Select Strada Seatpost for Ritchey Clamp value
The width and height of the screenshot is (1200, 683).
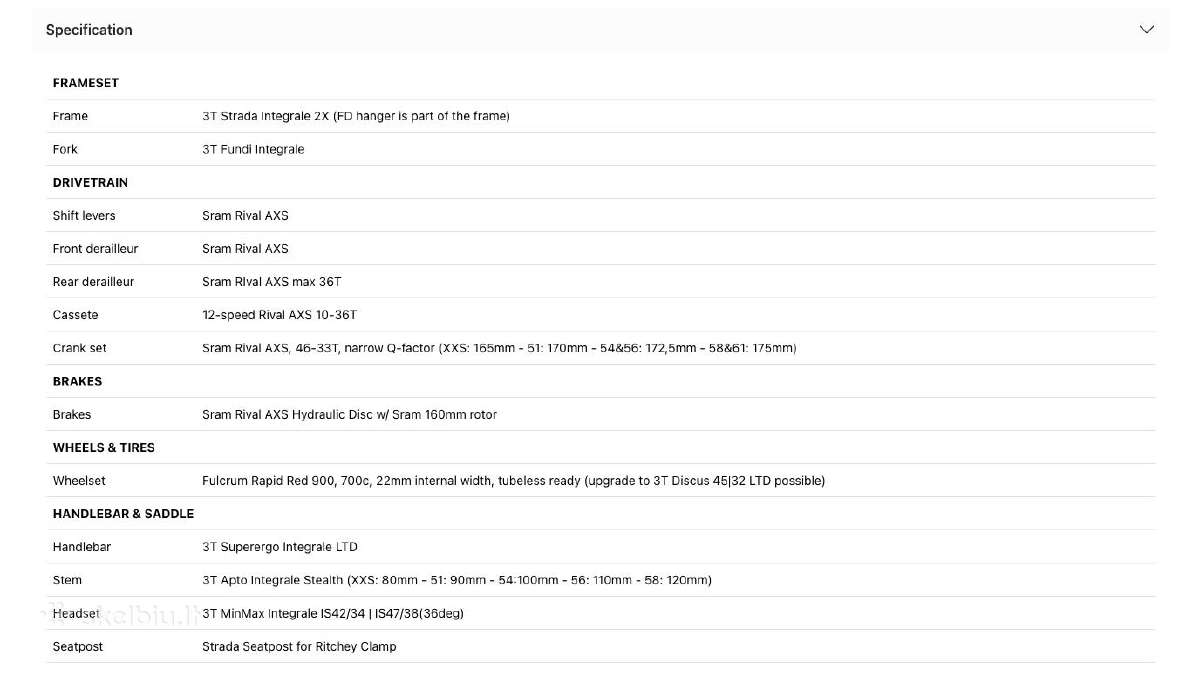[x=299, y=647]
